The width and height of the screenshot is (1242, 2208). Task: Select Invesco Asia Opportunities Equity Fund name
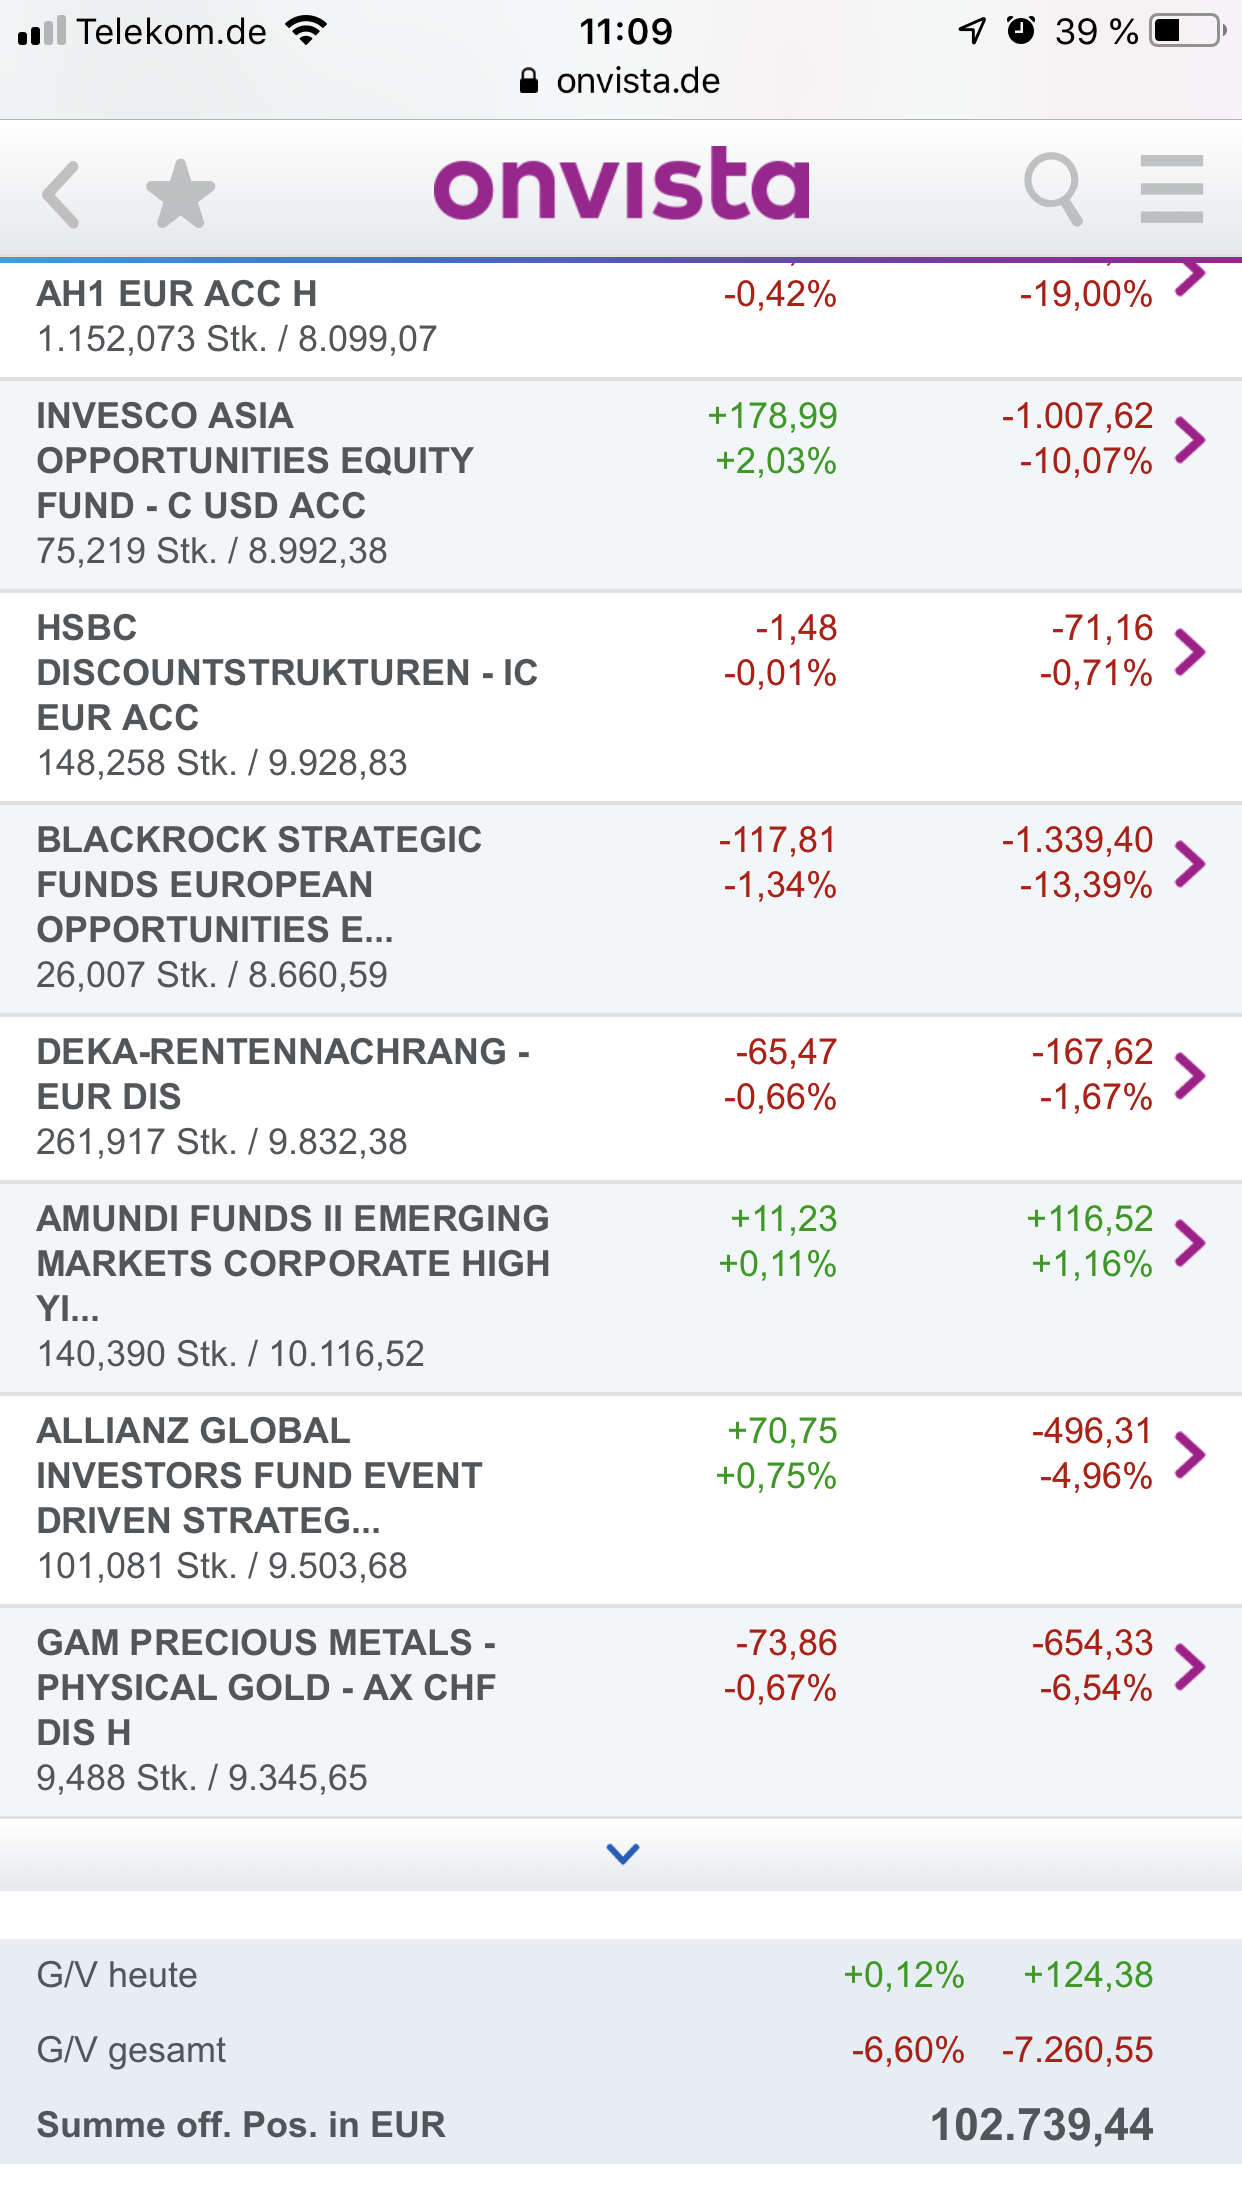click(255, 461)
